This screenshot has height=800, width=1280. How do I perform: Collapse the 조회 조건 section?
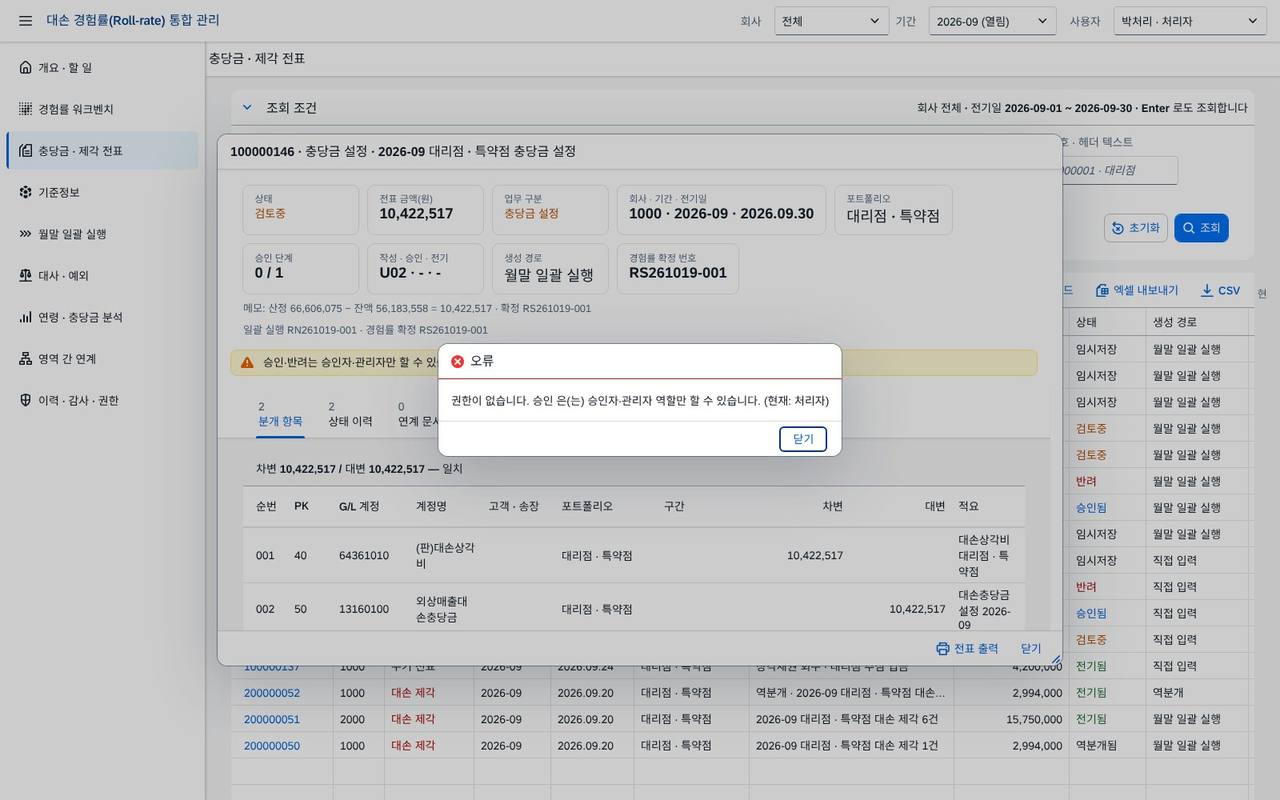tap(247, 108)
